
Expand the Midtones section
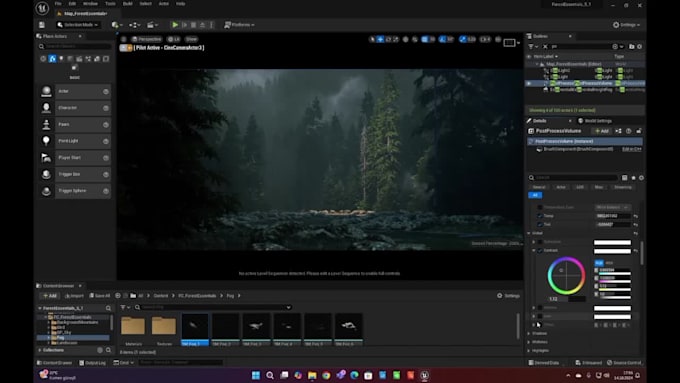tap(529, 342)
